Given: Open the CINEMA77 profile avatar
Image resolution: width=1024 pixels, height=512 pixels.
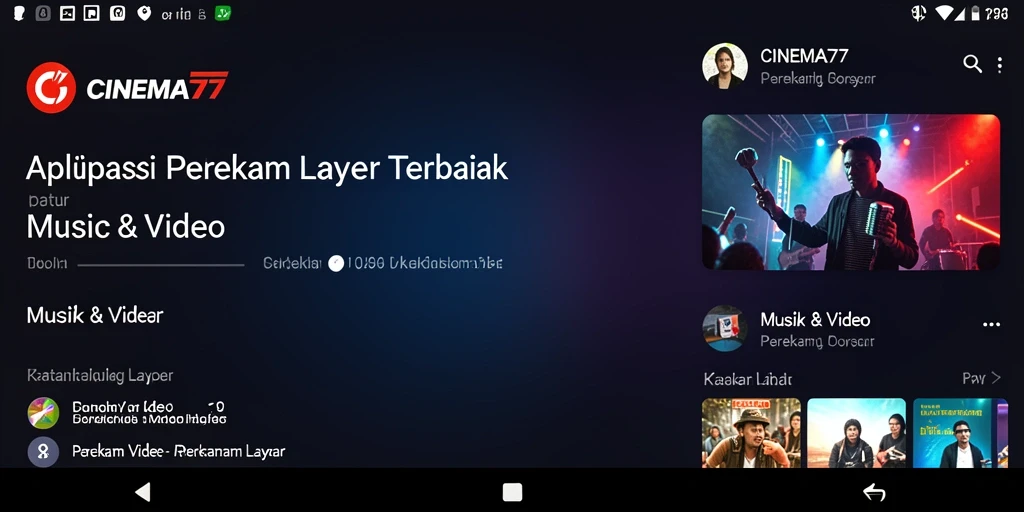Looking at the screenshot, I should 724,66.
